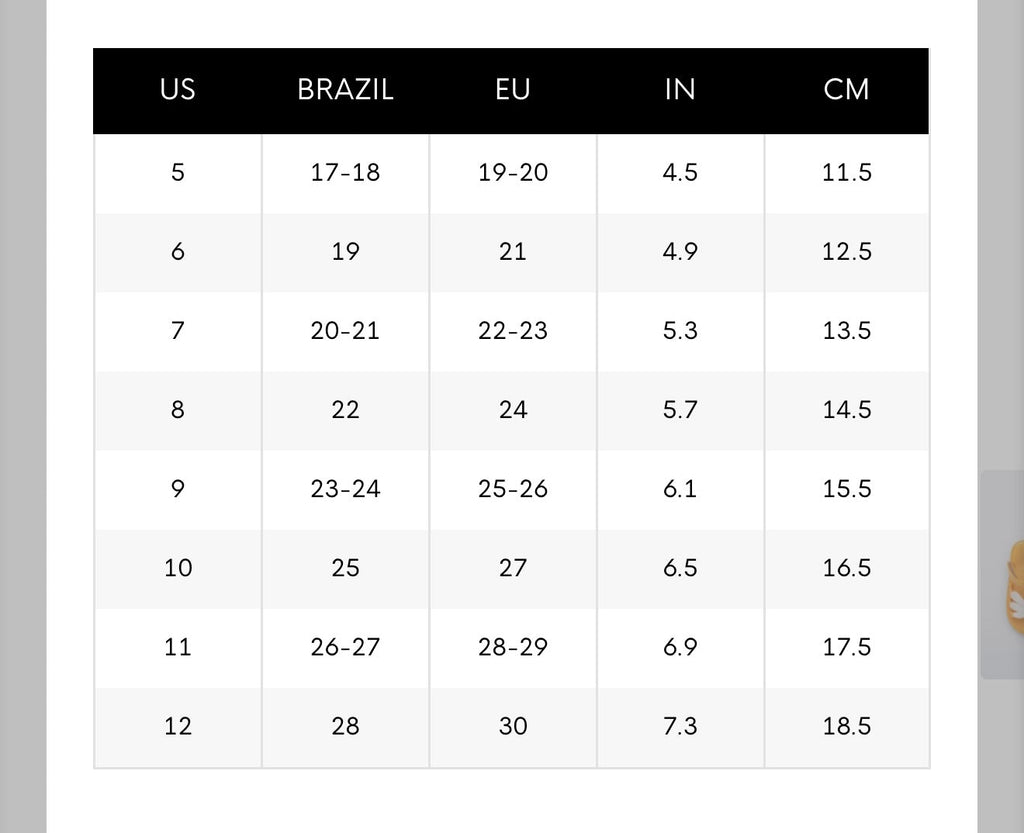Select US size 12 cell
This screenshot has height=833, width=1024.
(178, 727)
